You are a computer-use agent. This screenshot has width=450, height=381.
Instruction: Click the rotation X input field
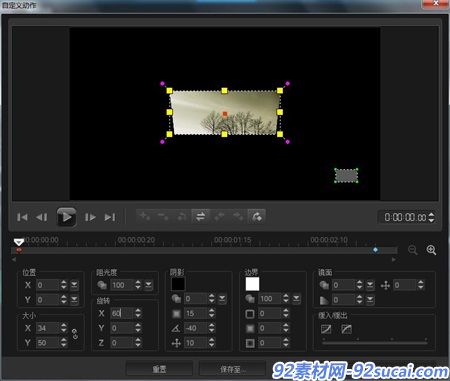pyautogui.click(x=122, y=313)
